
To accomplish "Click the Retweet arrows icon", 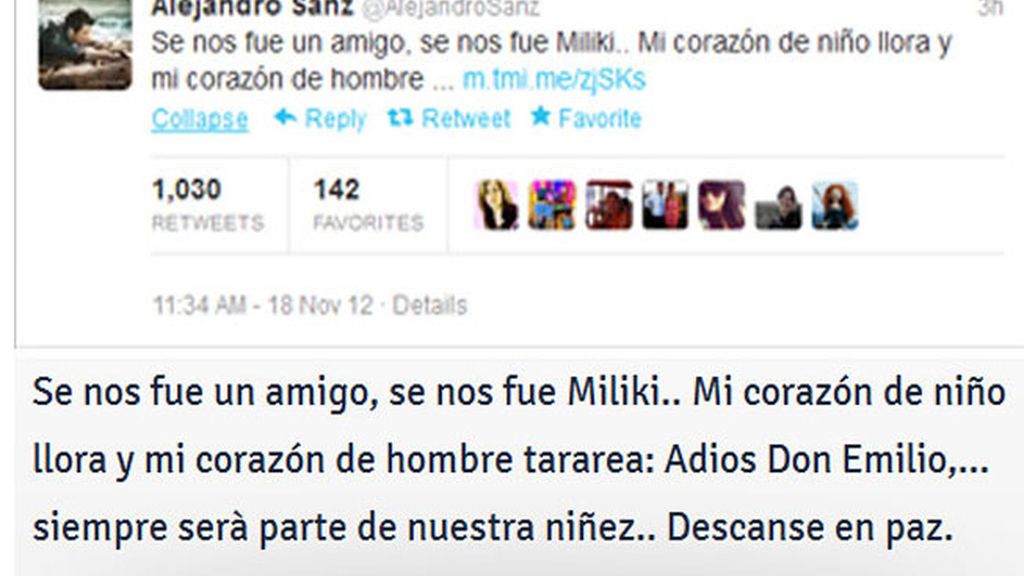I will [400, 118].
